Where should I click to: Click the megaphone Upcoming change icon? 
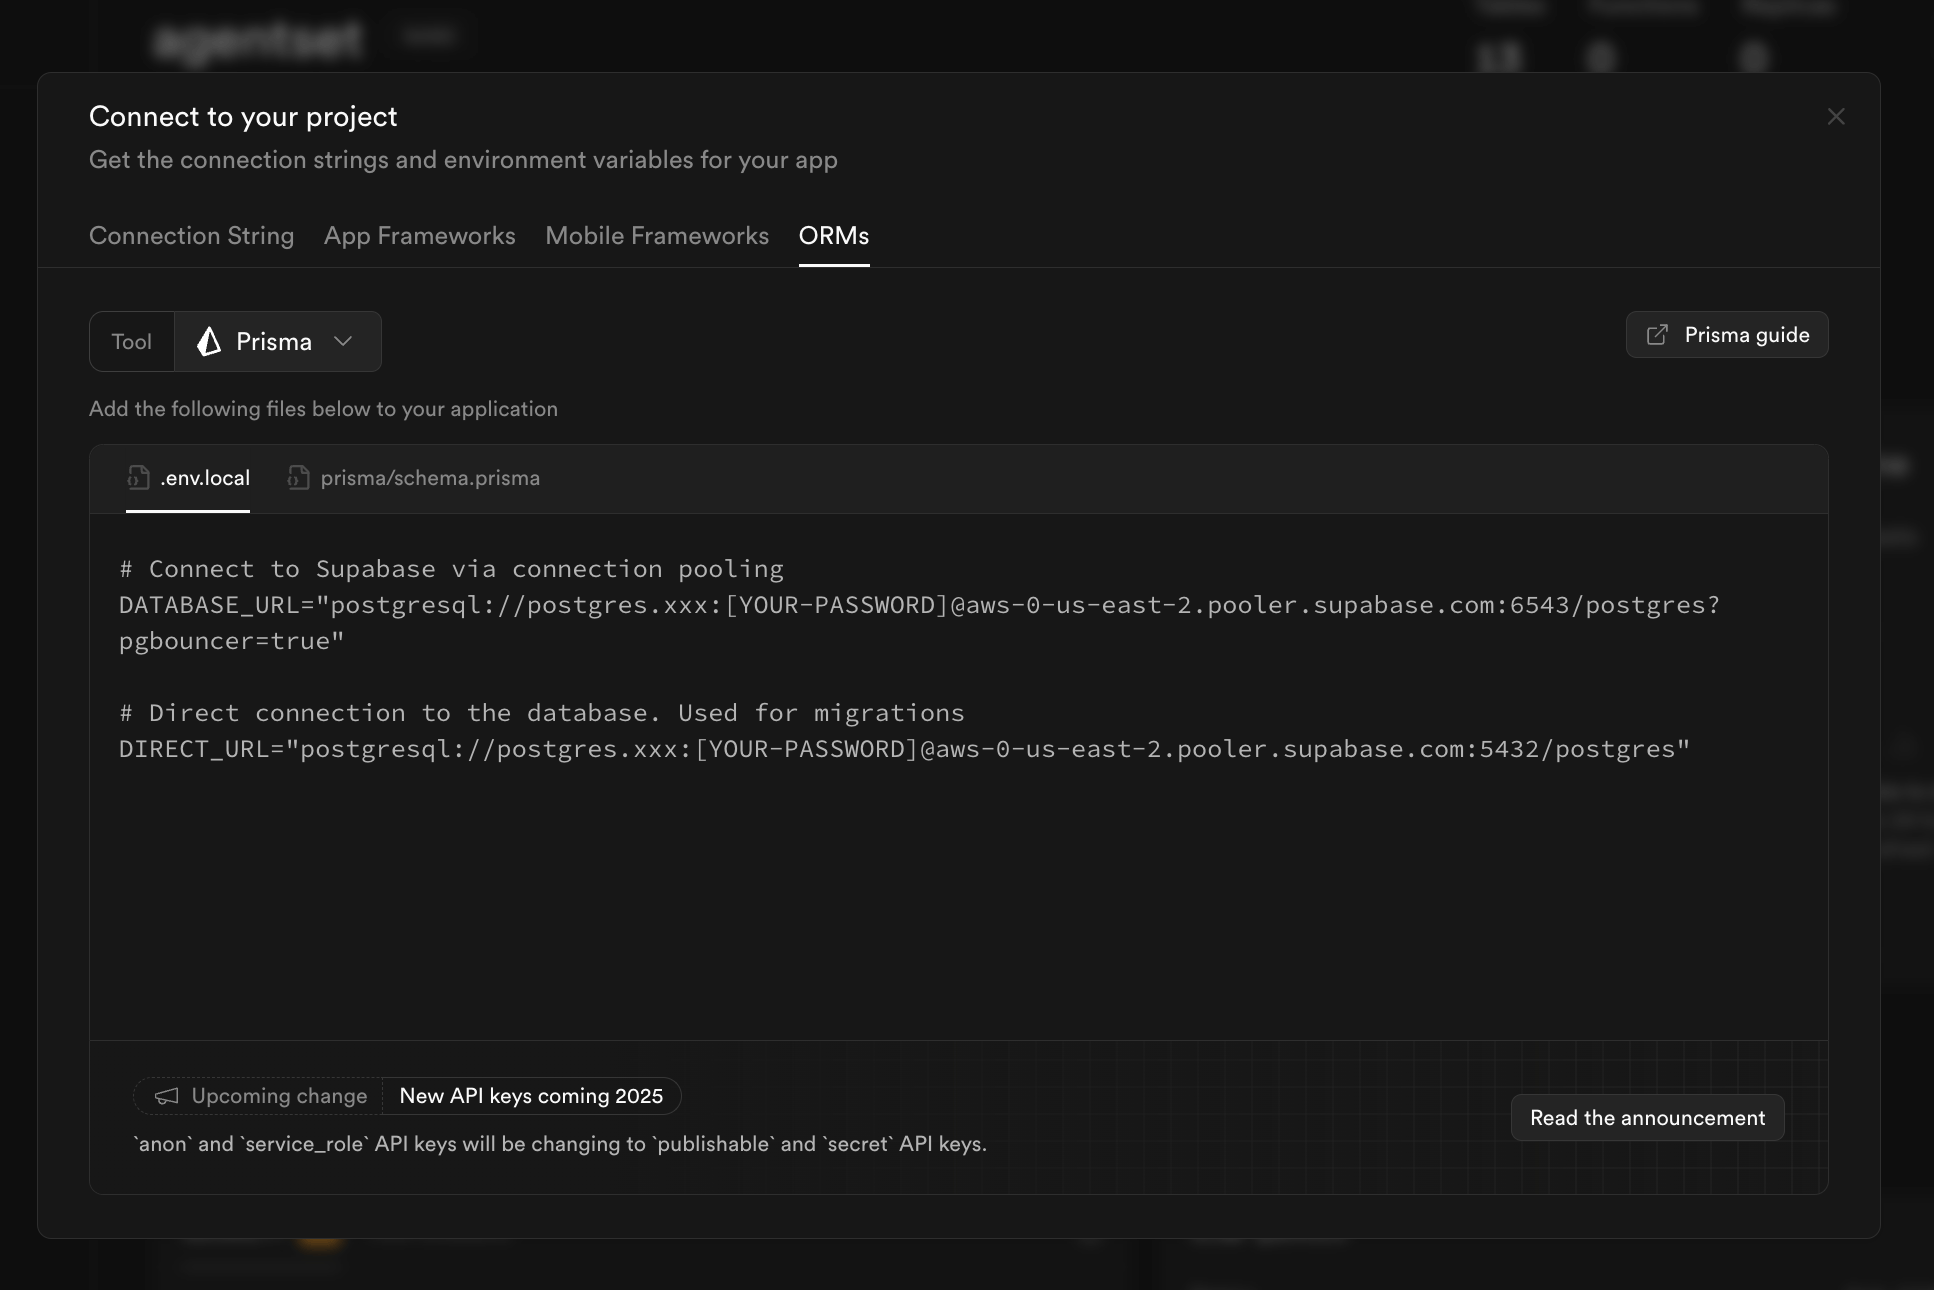pyautogui.click(x=167, y=1096)
